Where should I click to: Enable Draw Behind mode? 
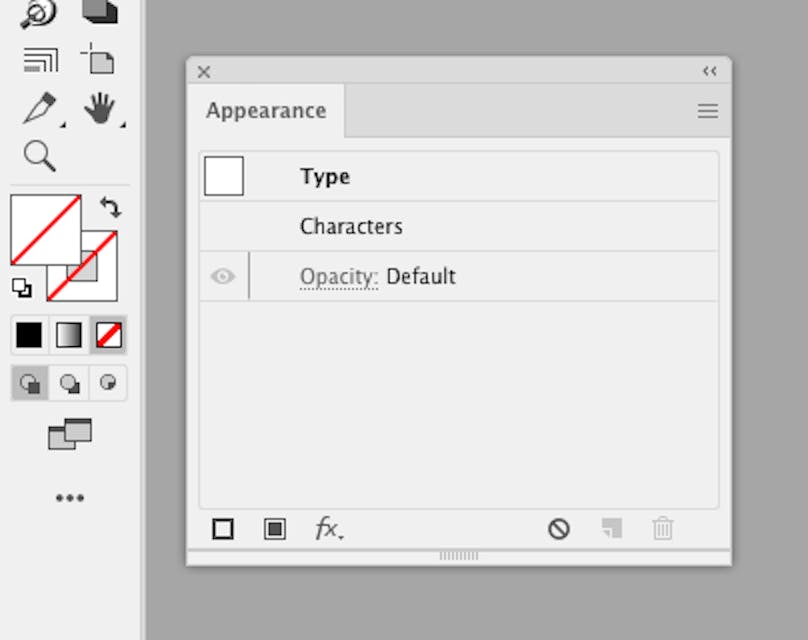click(68, 382)
